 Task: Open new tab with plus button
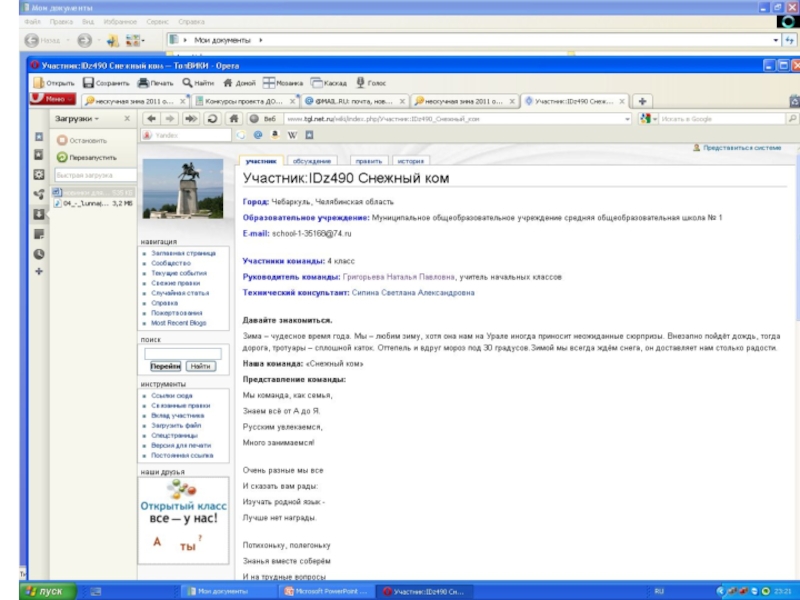pyautogui.click(x=642, y=100)
